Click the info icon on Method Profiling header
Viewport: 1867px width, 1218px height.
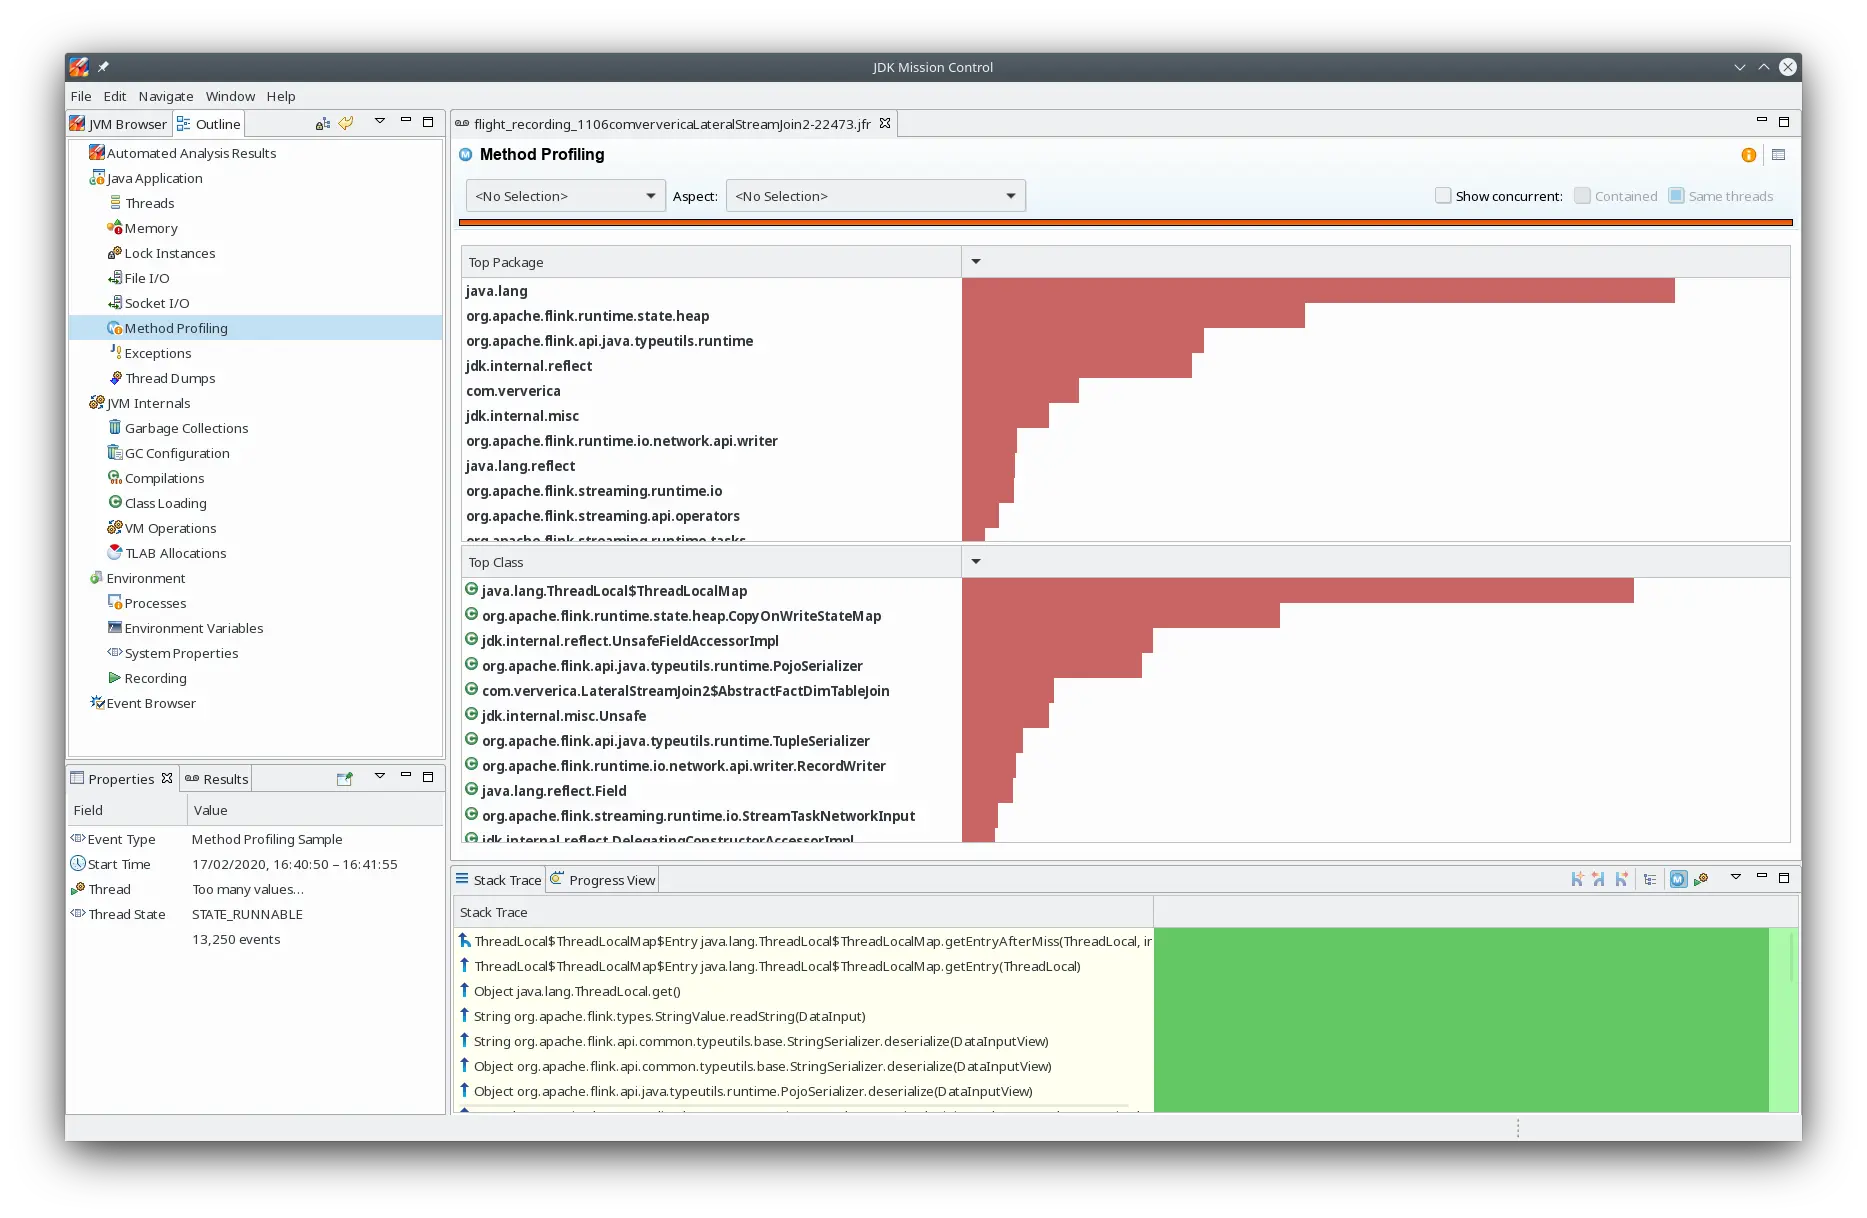(1747, 155)
